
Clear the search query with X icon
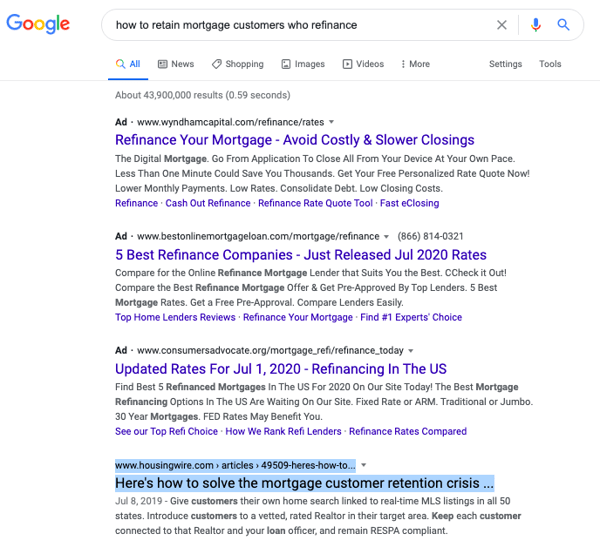[502, 25]
